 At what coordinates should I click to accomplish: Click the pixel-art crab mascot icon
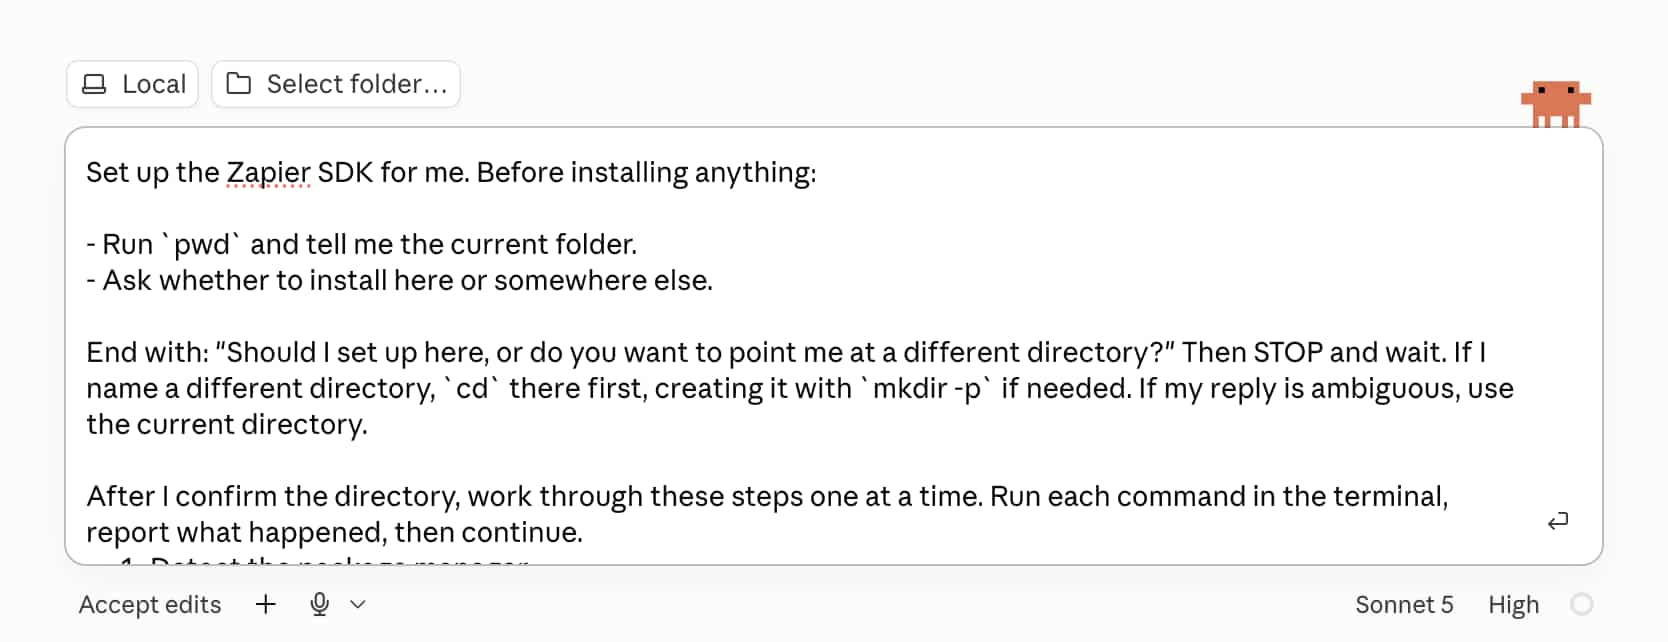point(1556,104)
